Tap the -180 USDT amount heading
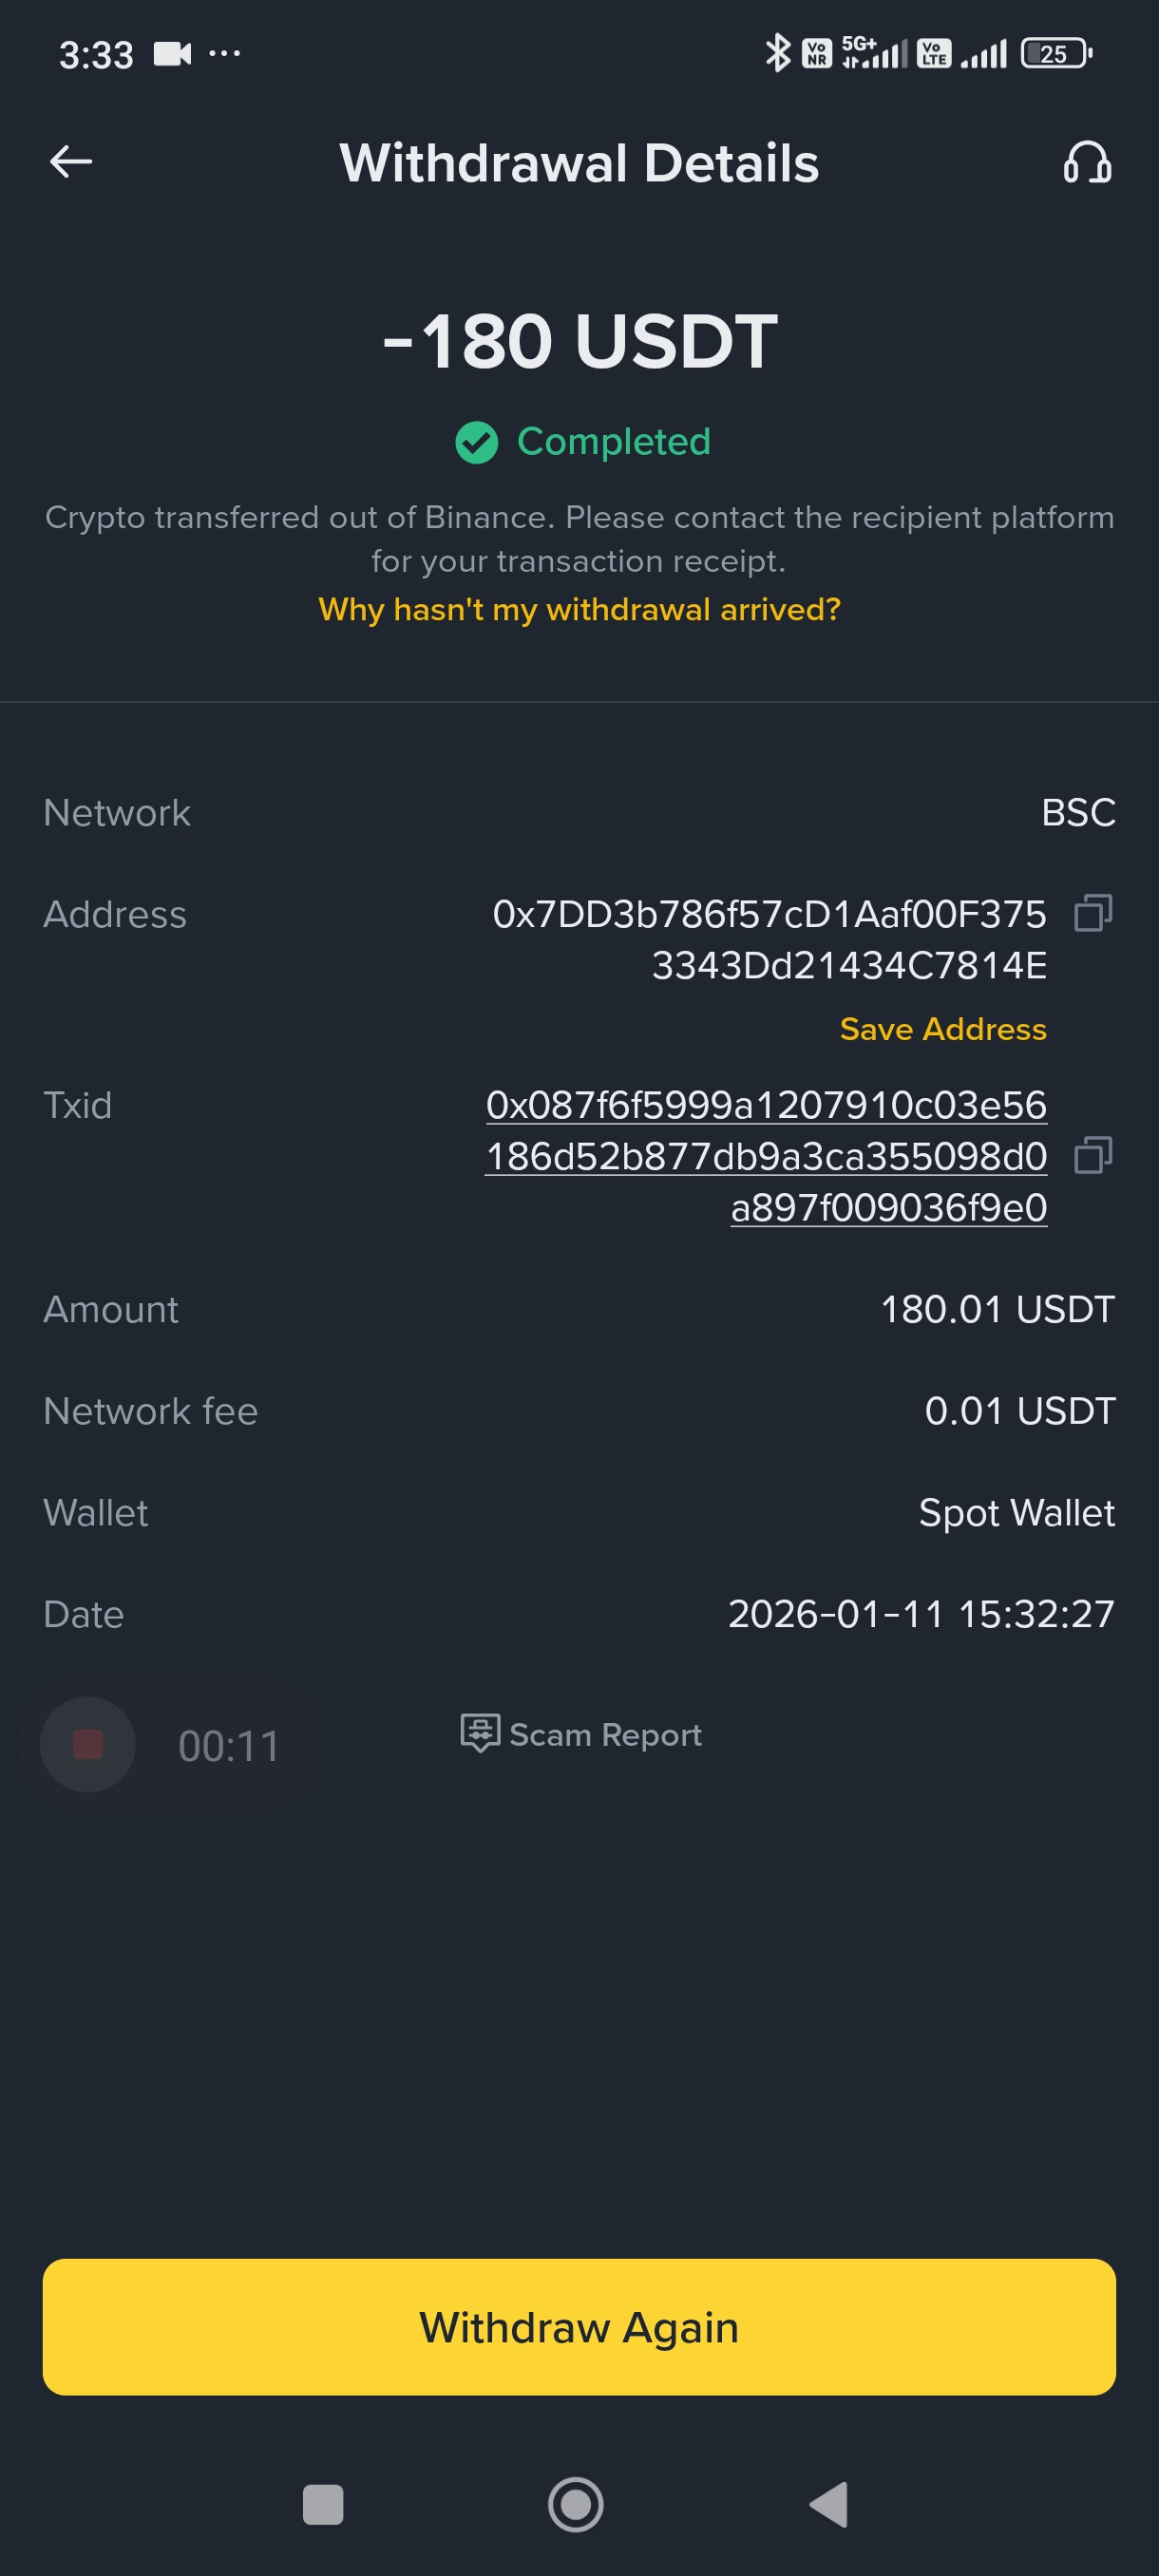Image resolution: width=1159 pixels, height=2576 pixels. 579,341
